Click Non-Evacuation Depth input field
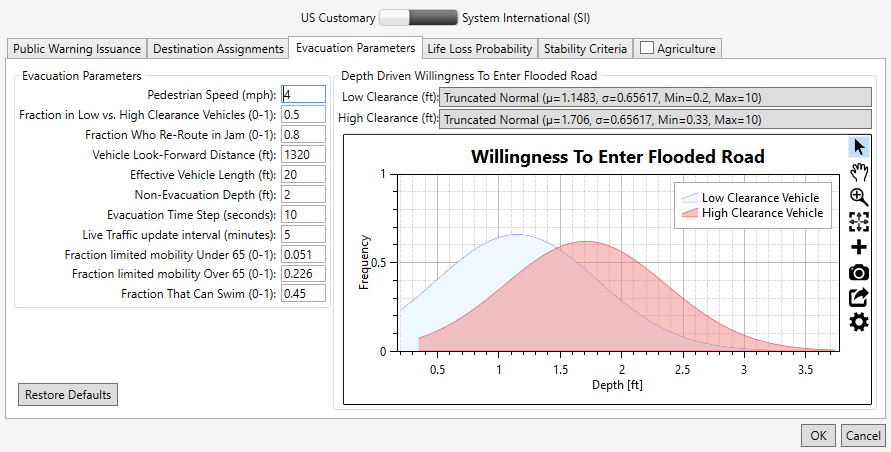The height and width of the screenshot is (452, 891). [303, 194]
